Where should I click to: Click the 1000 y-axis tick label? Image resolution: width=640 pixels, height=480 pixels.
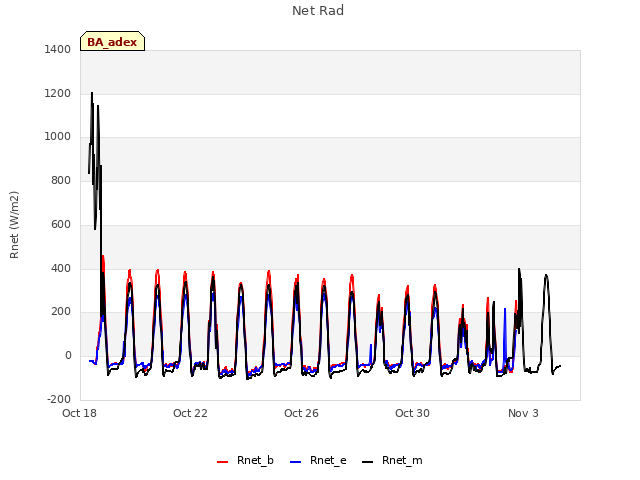pos(58,137)
